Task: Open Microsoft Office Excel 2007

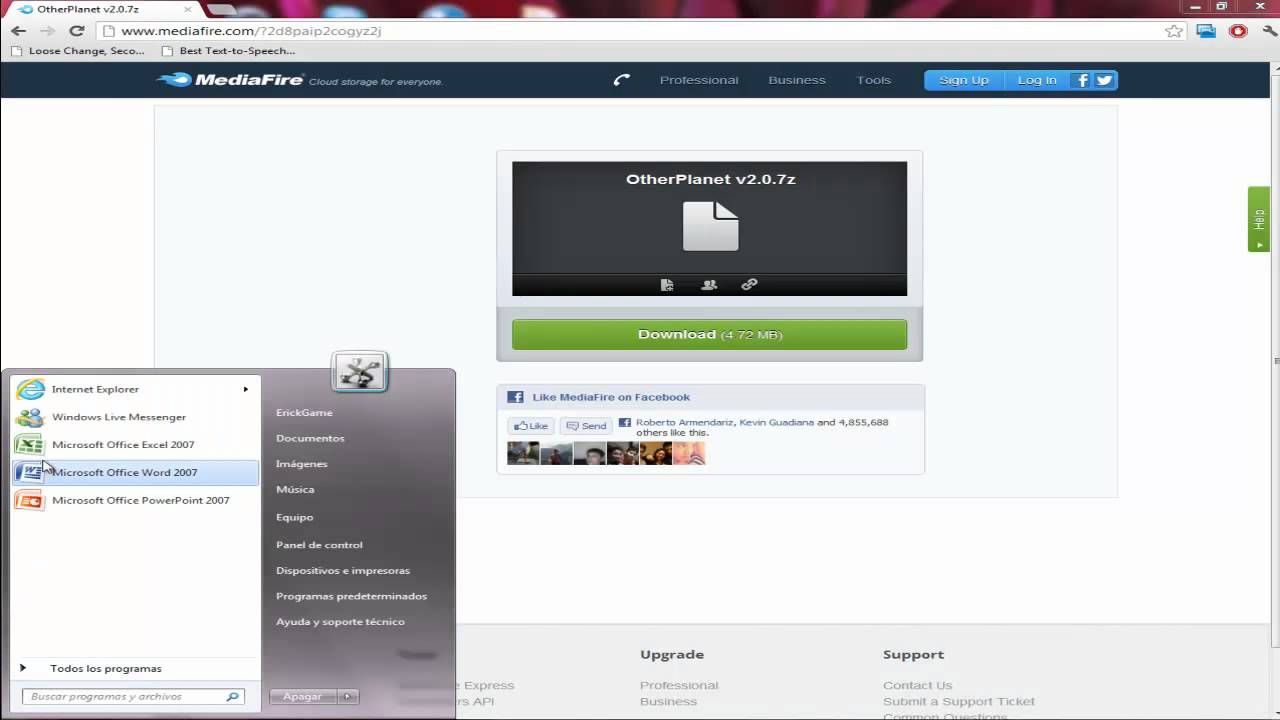Action: [135, 444]
